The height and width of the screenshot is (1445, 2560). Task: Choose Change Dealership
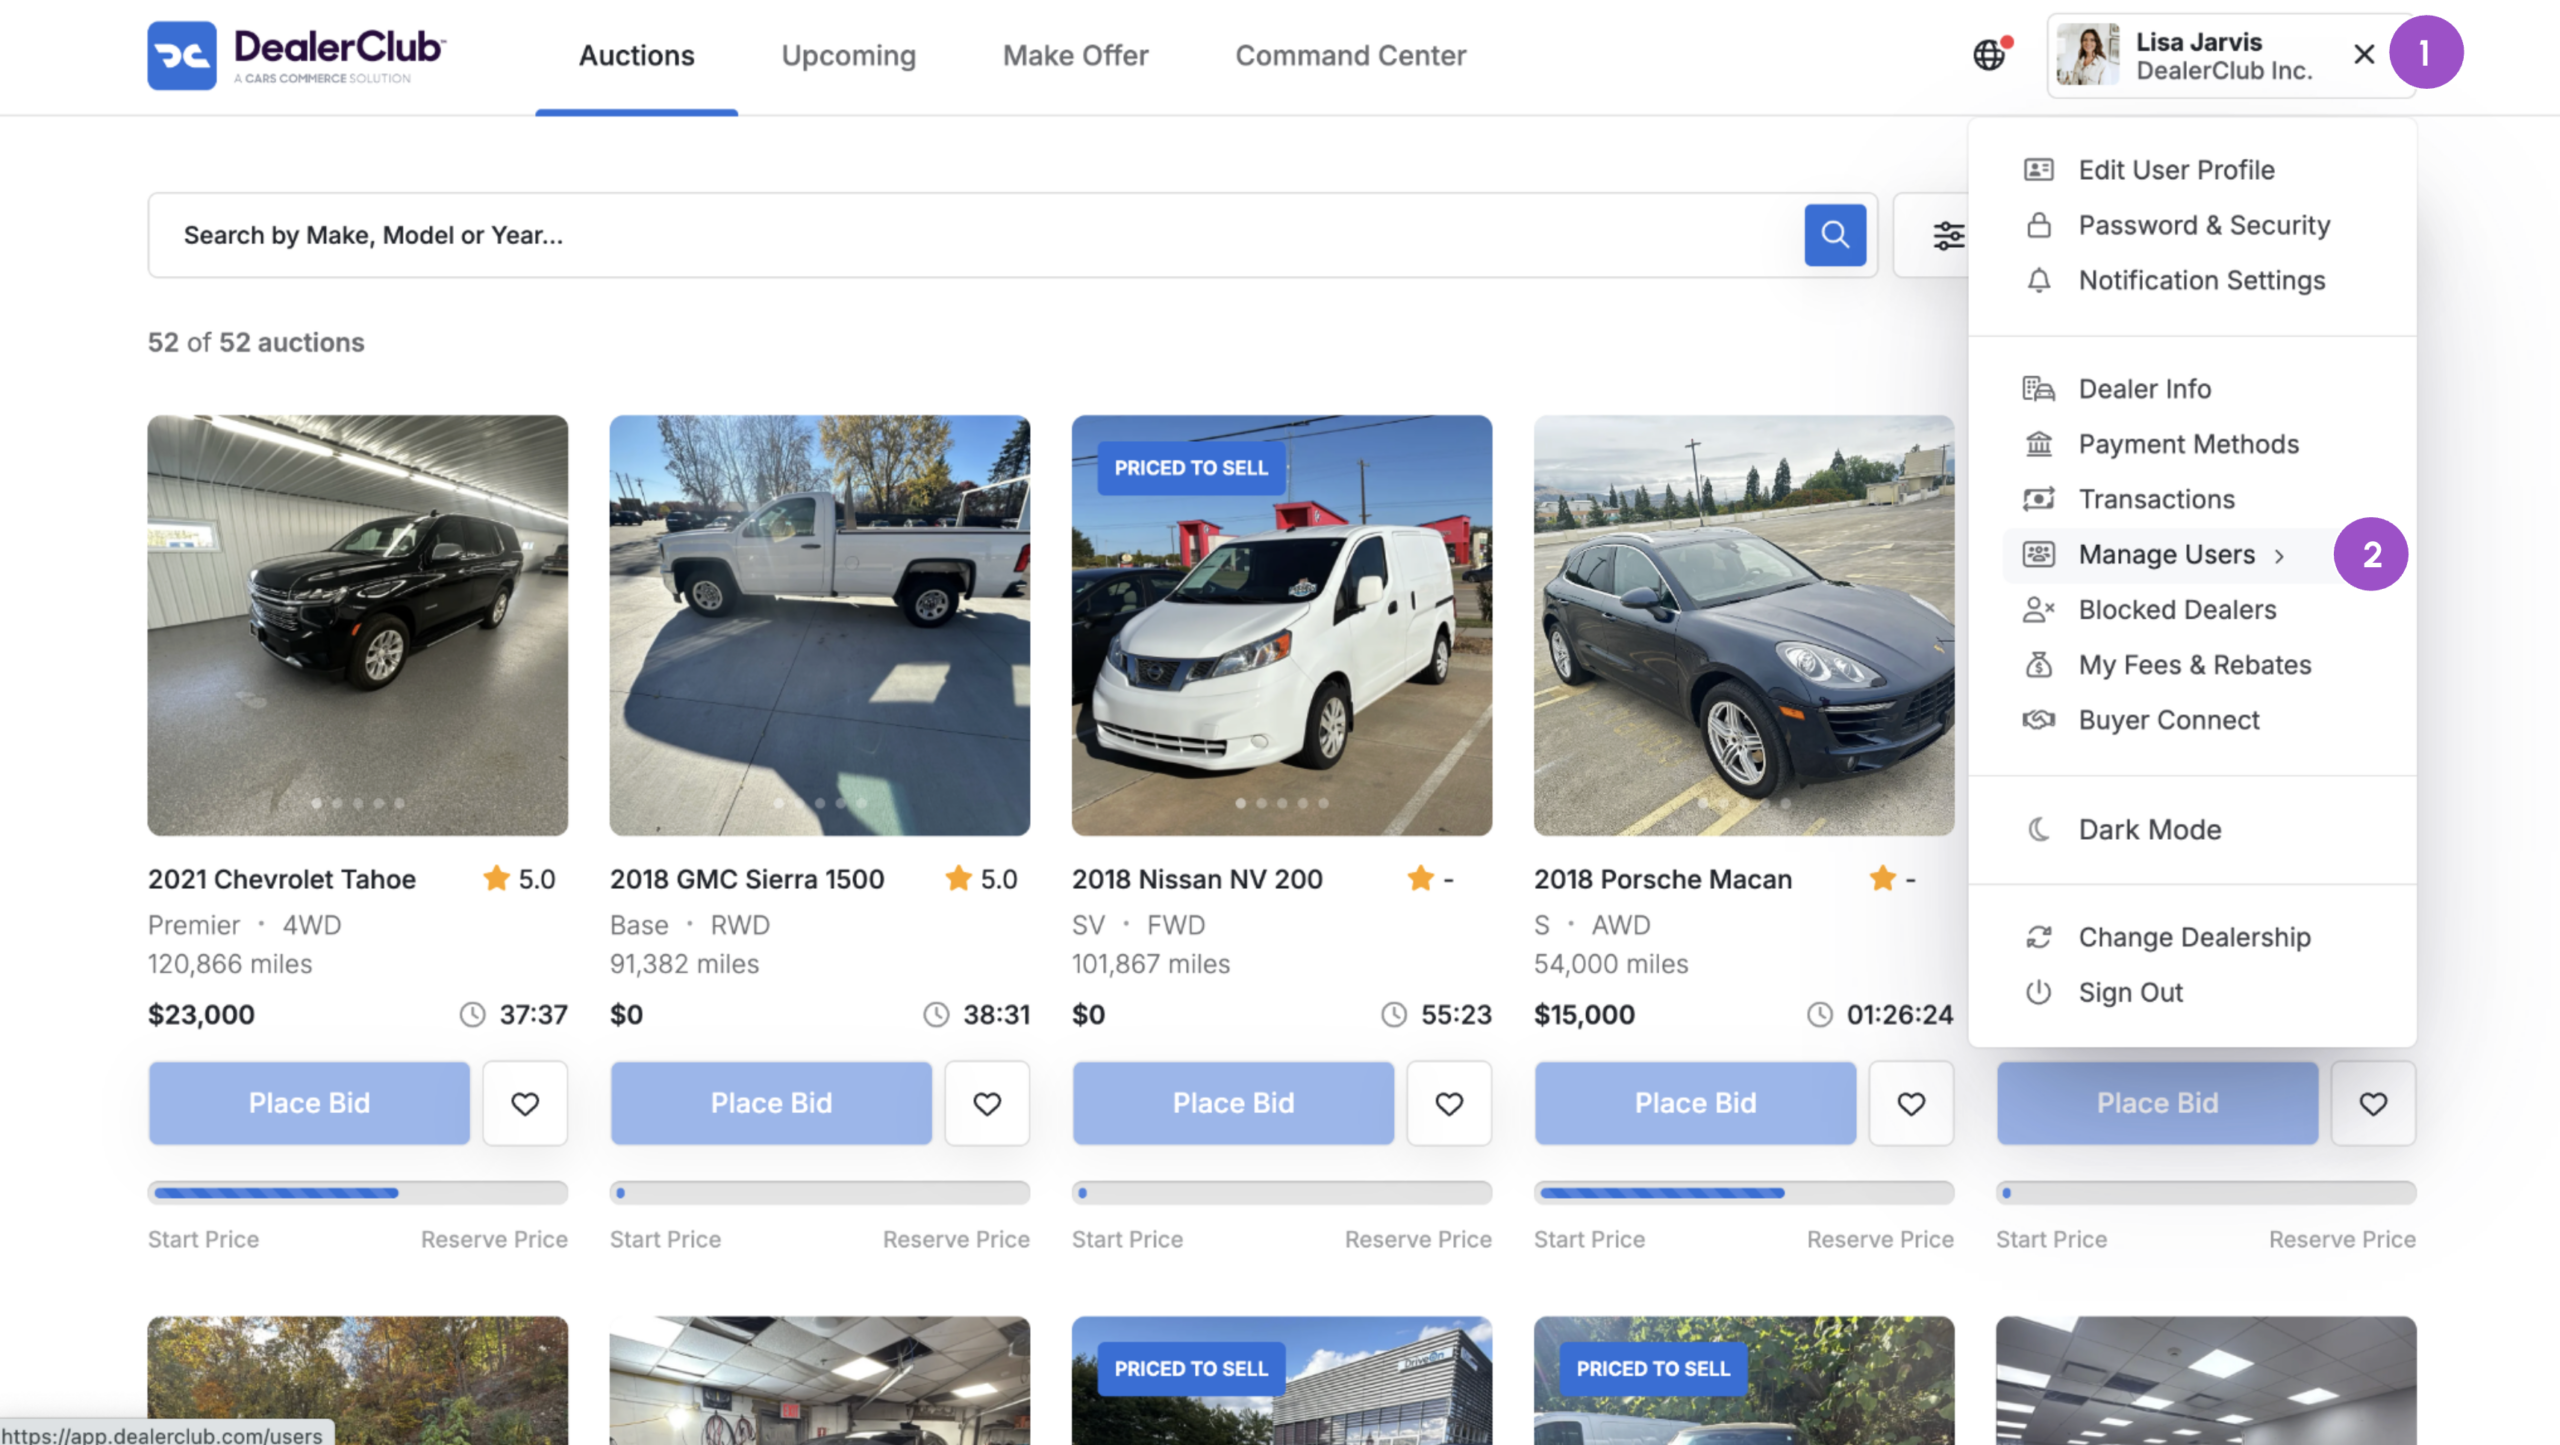click(2194, 937)
